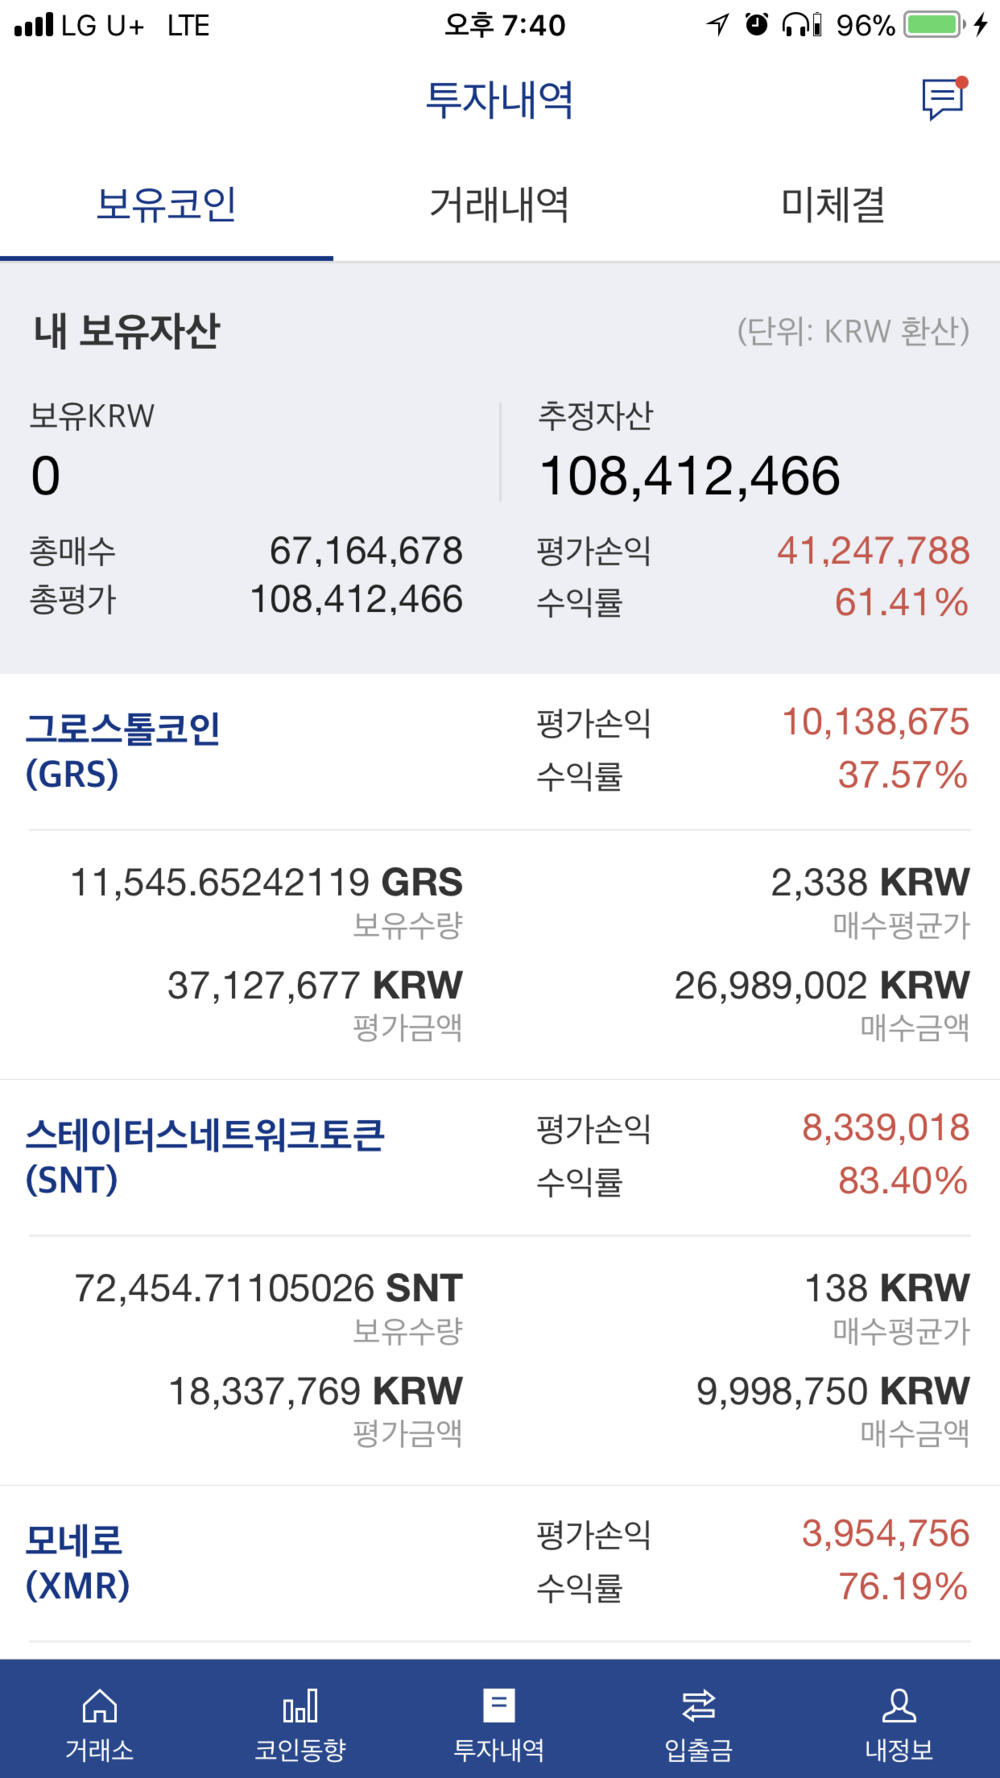This screenshot has height=1778, width=1000.
Task: Tap the 투자내역 page title
Action: click(x=499, y=100)
